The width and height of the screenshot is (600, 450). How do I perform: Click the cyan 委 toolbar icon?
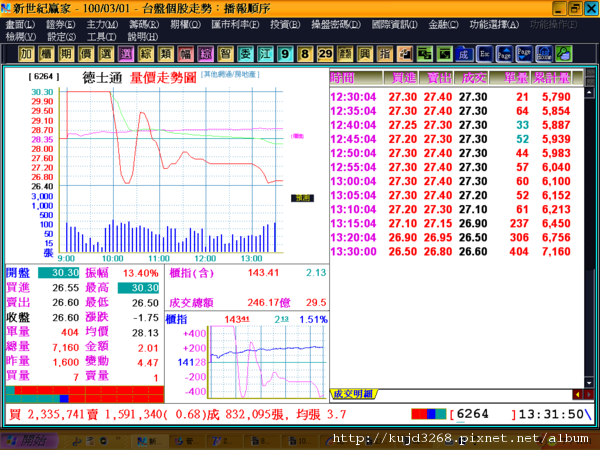click(245, 54)
